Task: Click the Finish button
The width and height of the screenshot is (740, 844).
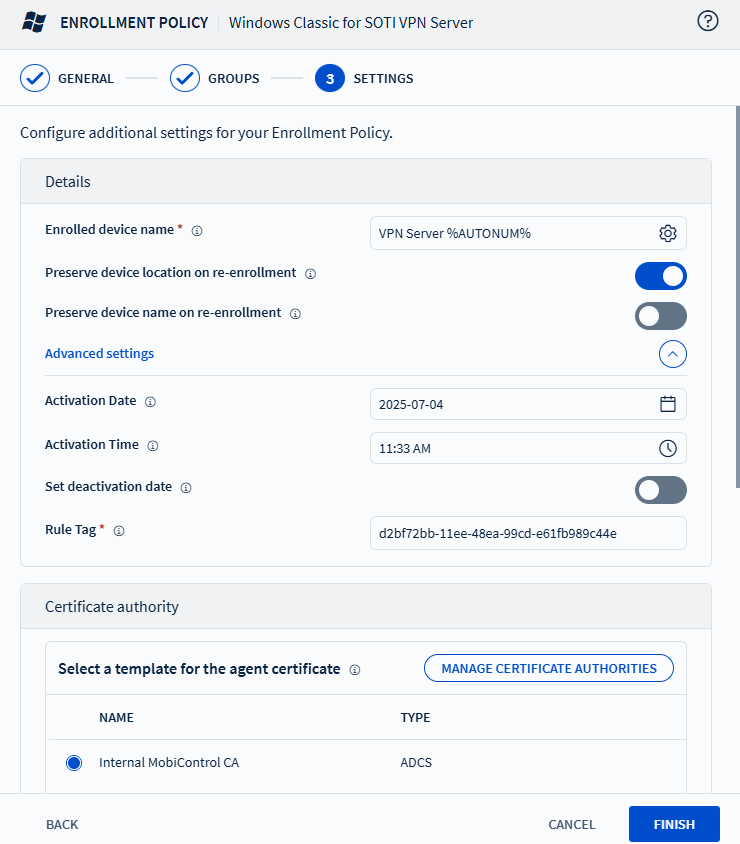Action: (674, 824)
